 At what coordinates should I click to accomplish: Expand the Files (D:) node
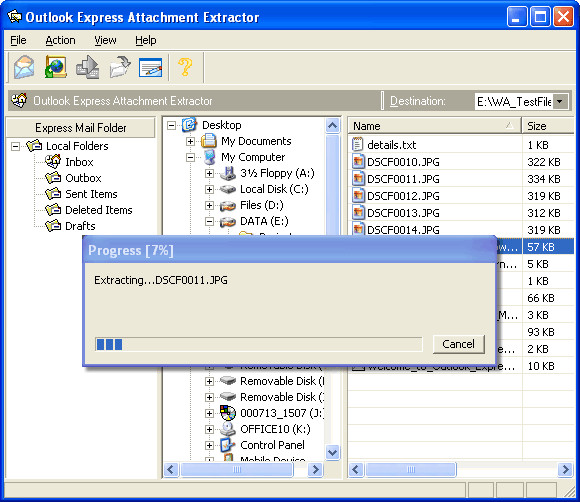pyautogui.click(x=209, y=205)
